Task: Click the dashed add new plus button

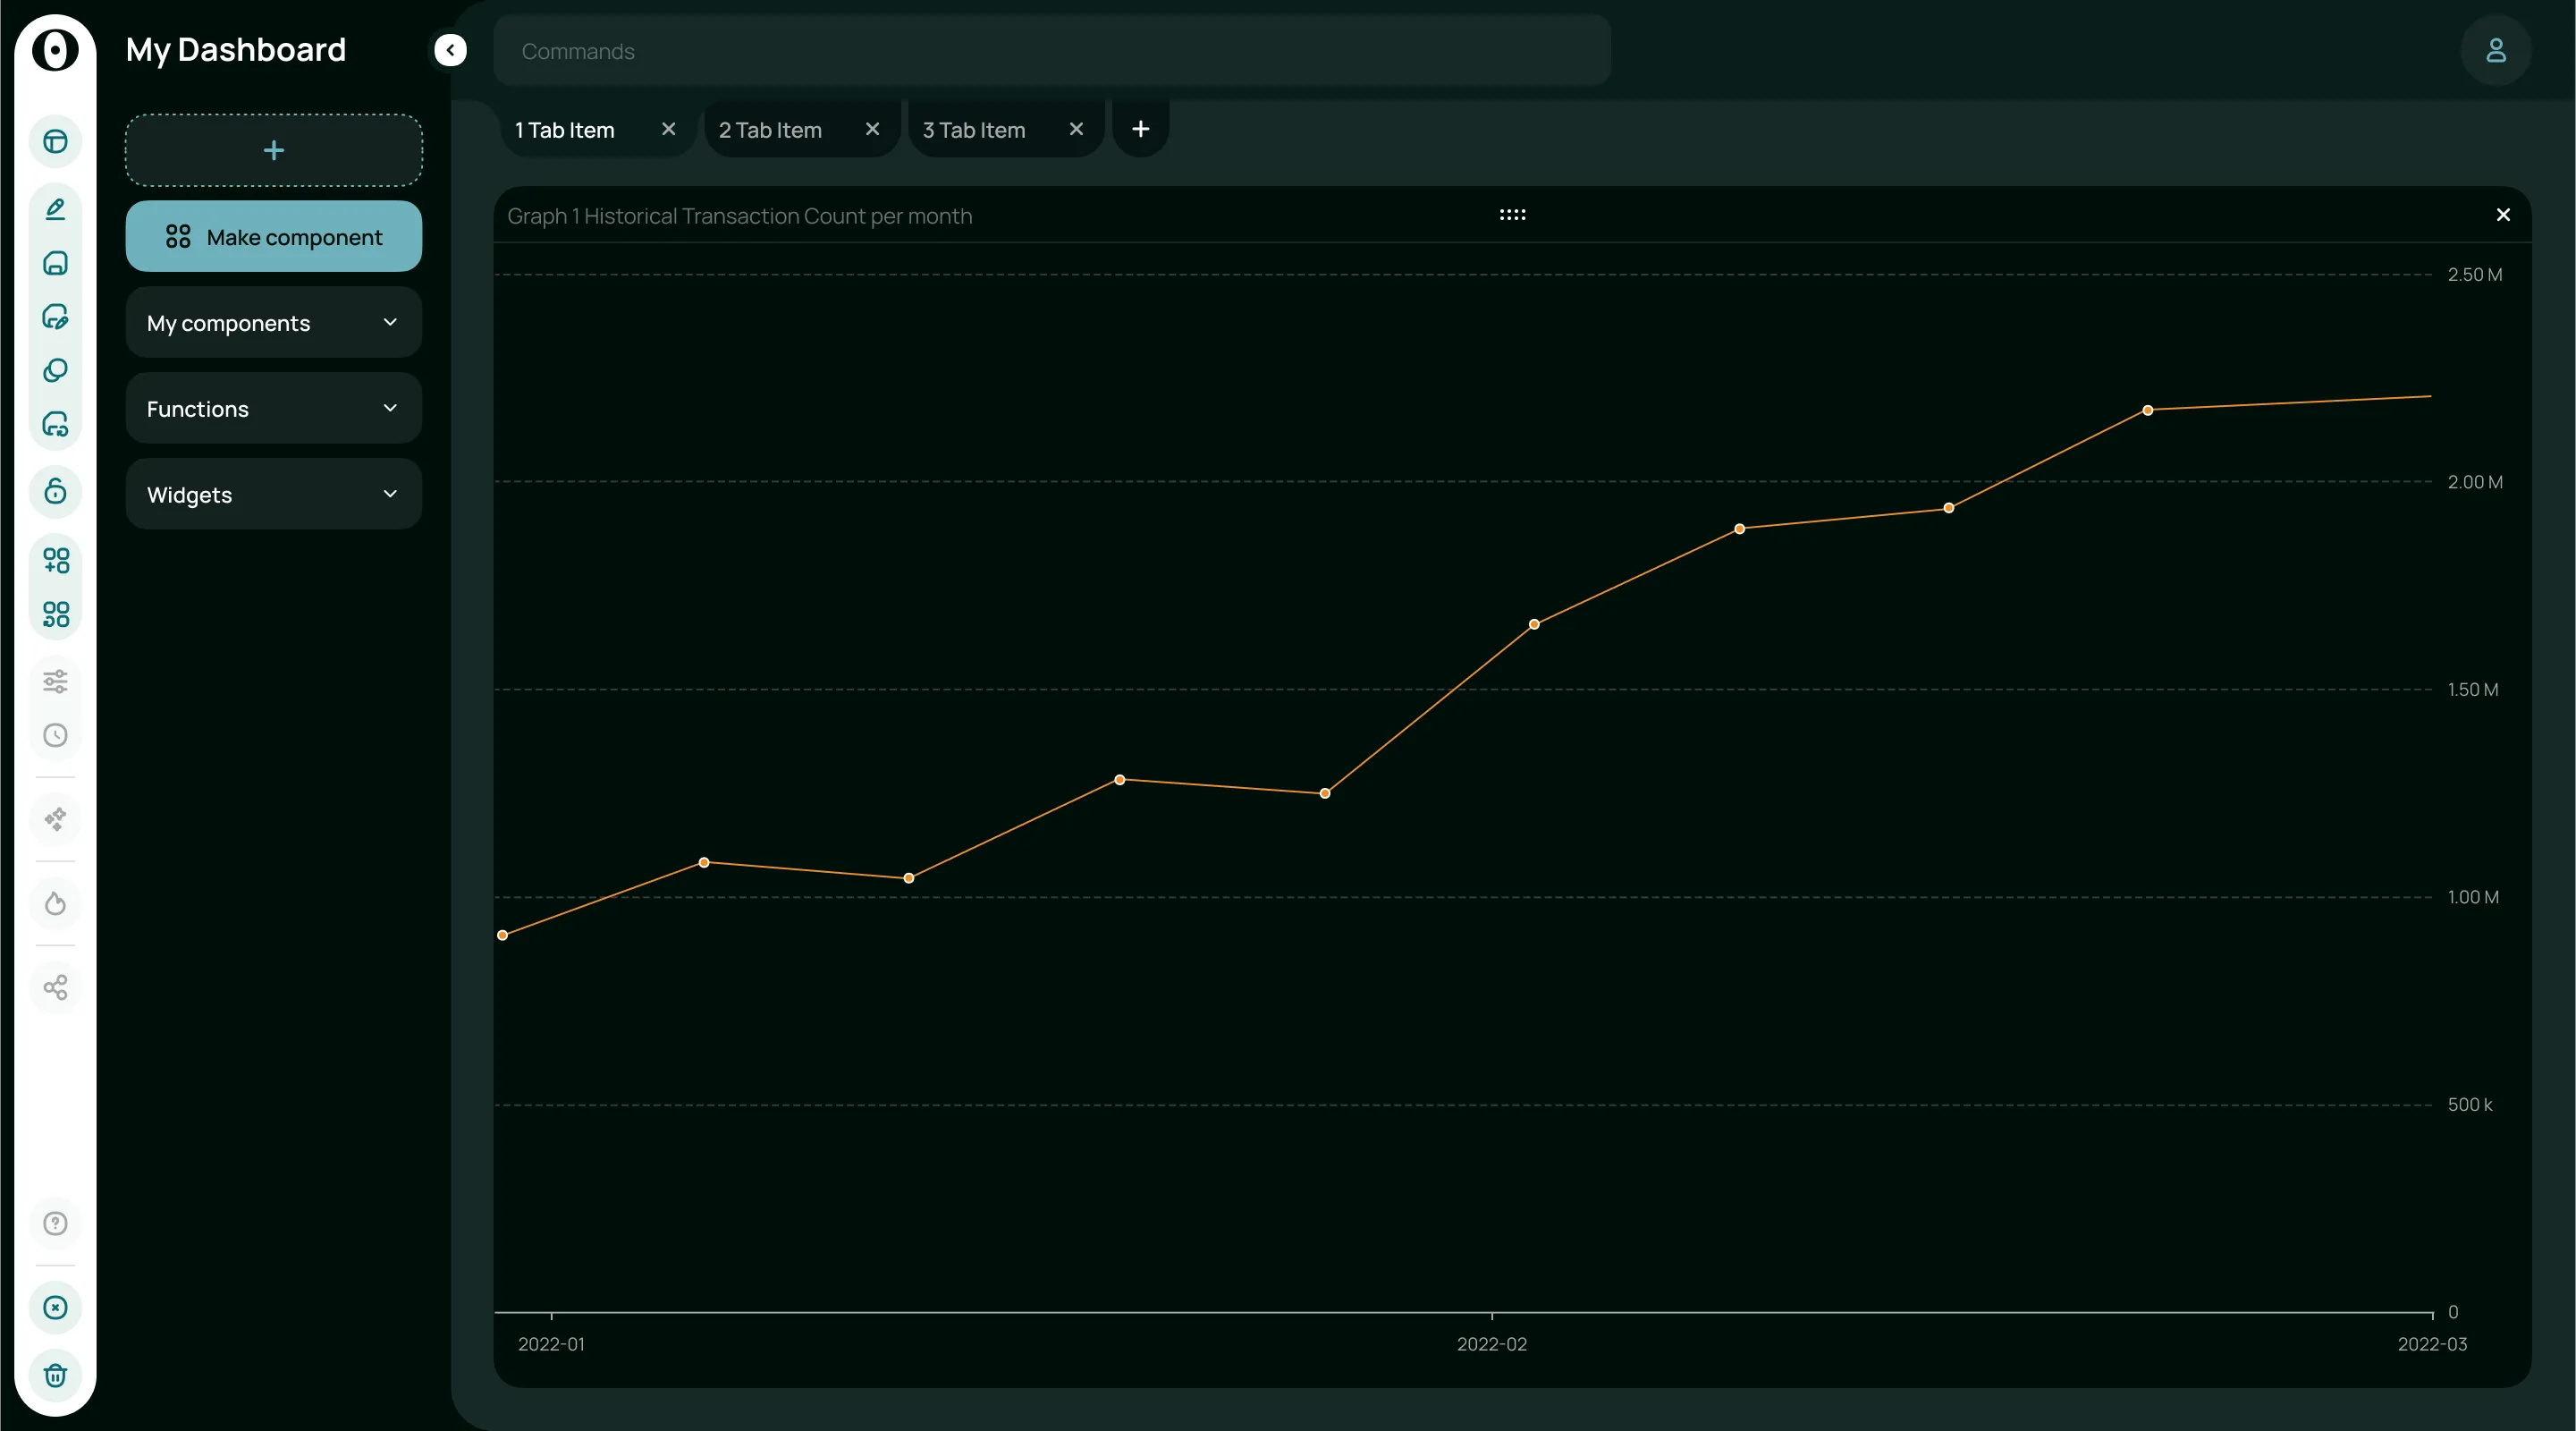Action: (x=273, y=150)
